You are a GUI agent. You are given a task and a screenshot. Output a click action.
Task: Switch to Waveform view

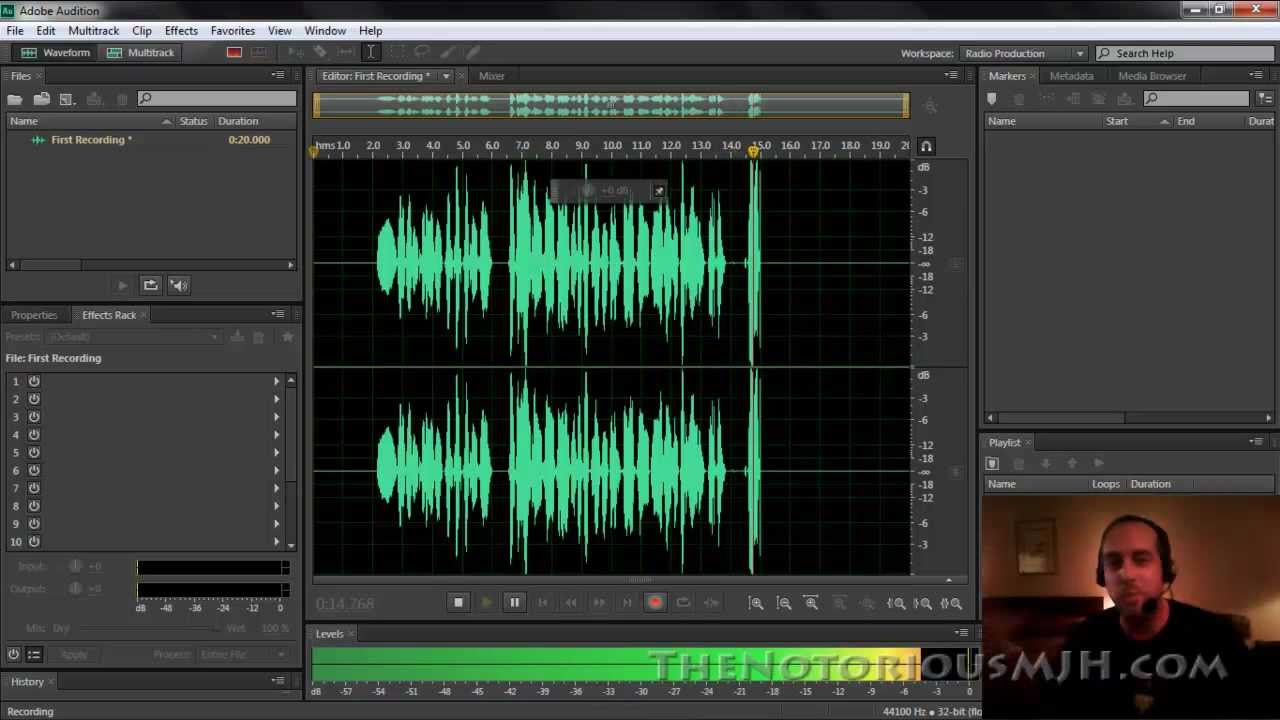click(x=57, y=53)
